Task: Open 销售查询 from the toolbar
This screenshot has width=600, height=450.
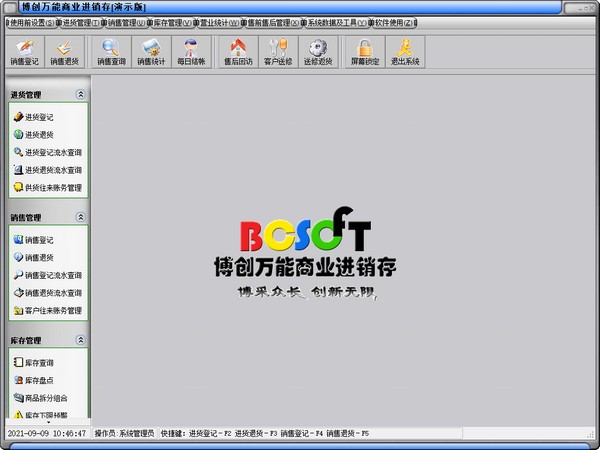Action: tap(112, 51)
